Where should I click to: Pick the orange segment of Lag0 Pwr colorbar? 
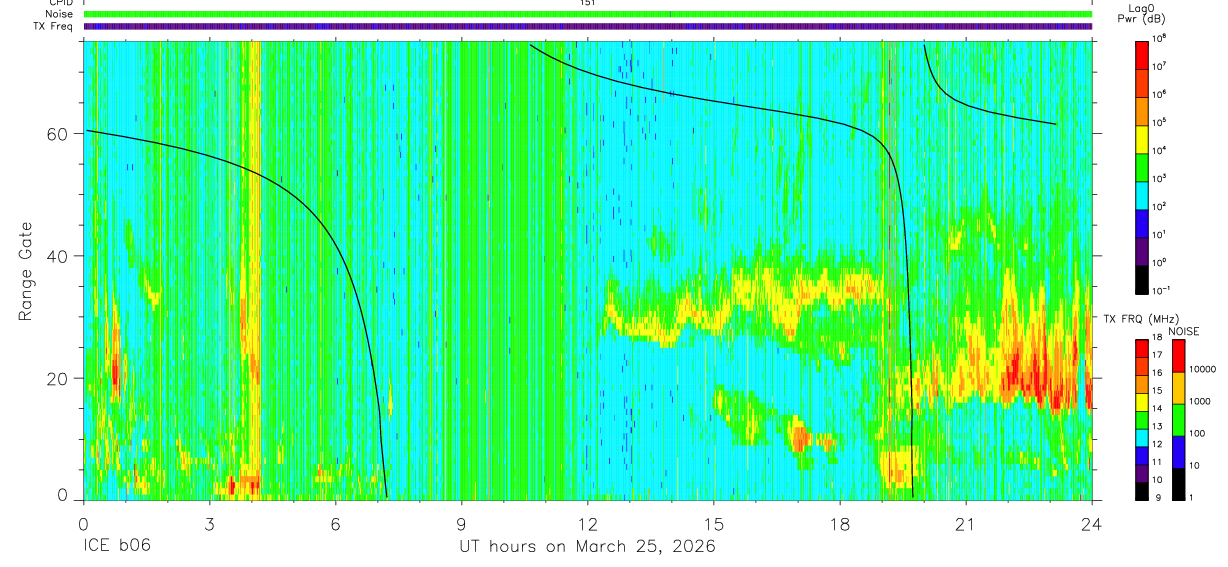coord(1141,111)
